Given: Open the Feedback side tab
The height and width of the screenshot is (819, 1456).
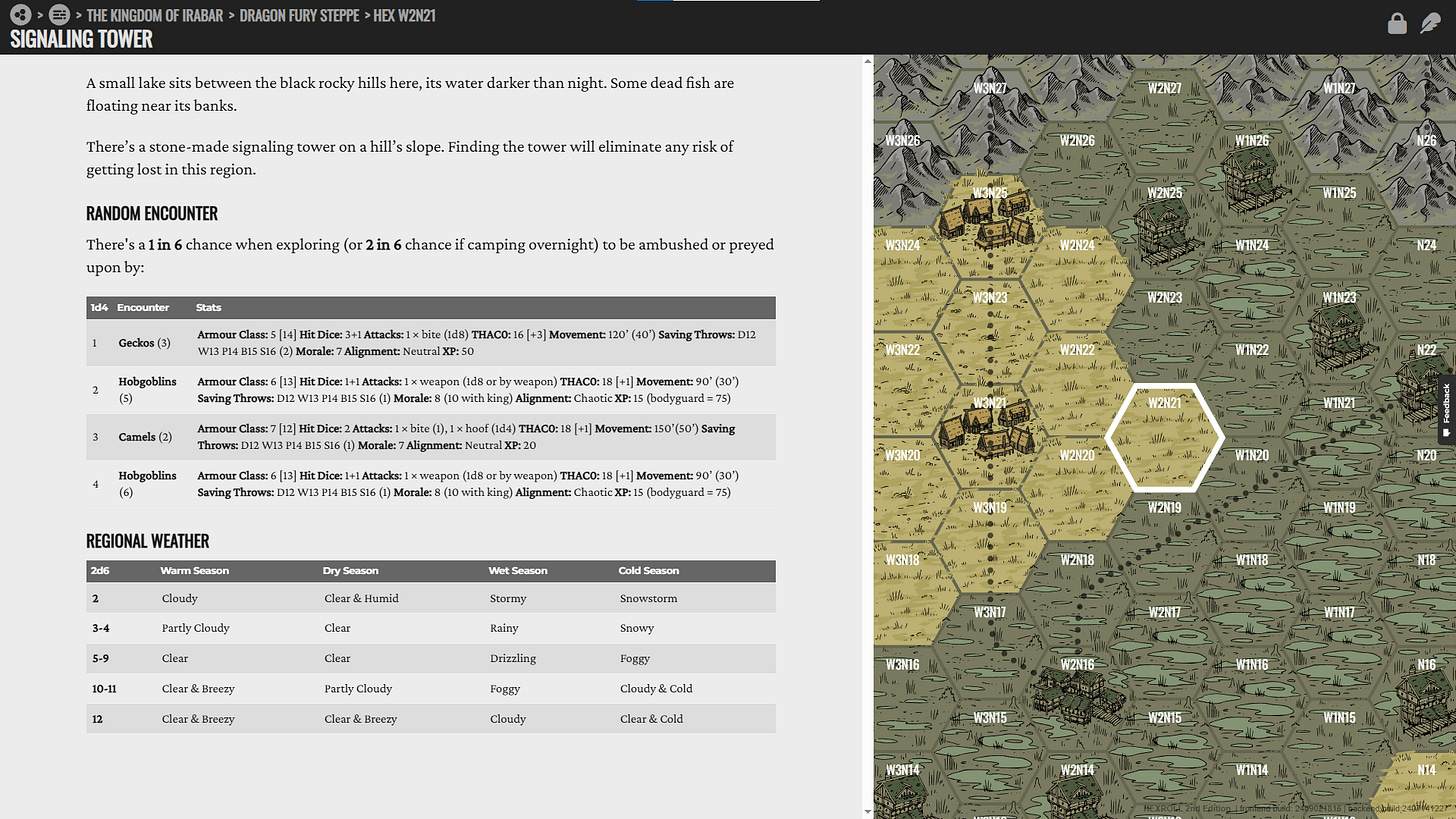Looking at the screenshot, I should (1446, 410).
